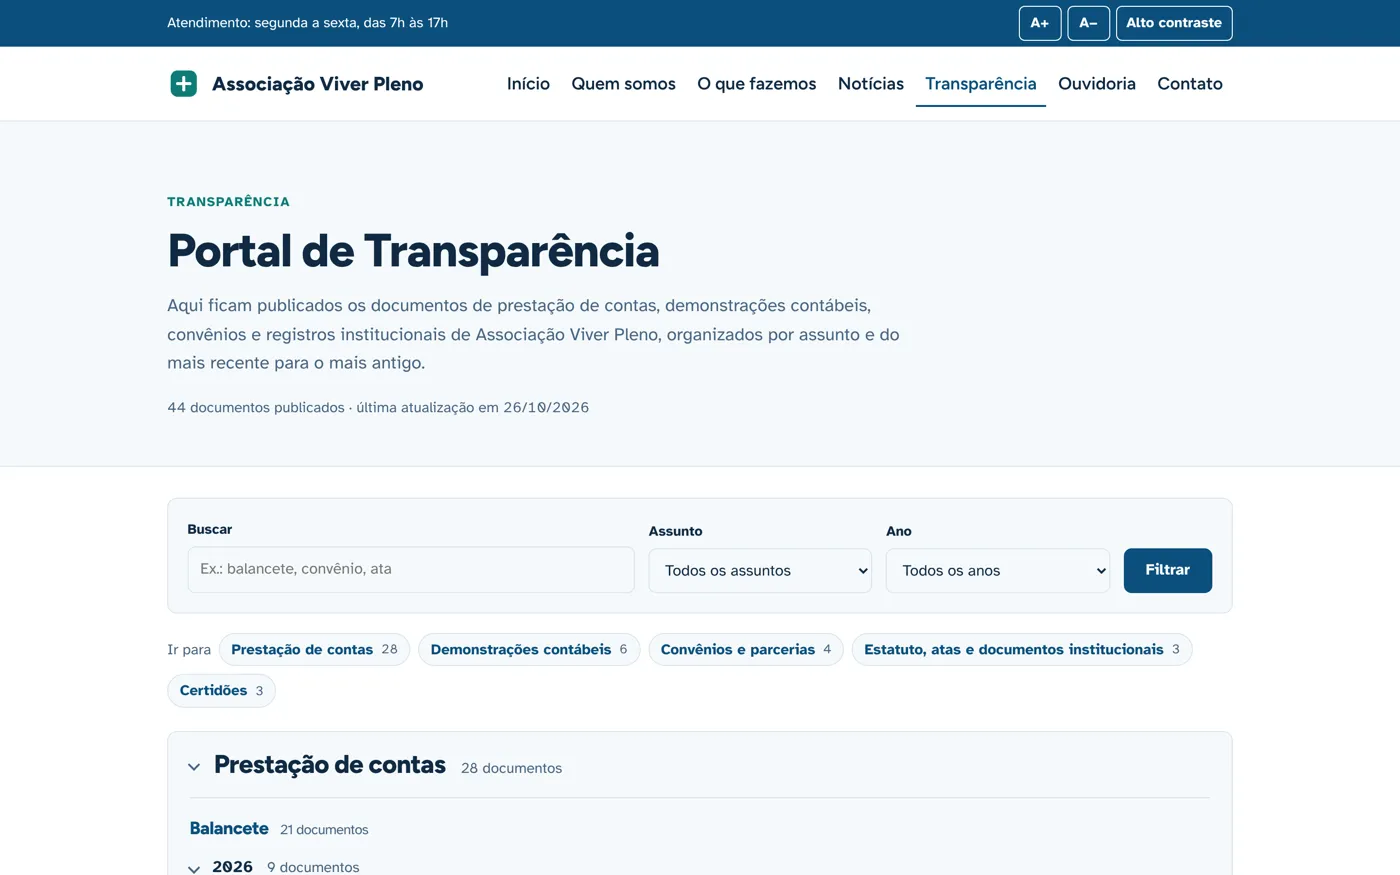
Task: Click the Filtrar button
Action: [1168, 570]
